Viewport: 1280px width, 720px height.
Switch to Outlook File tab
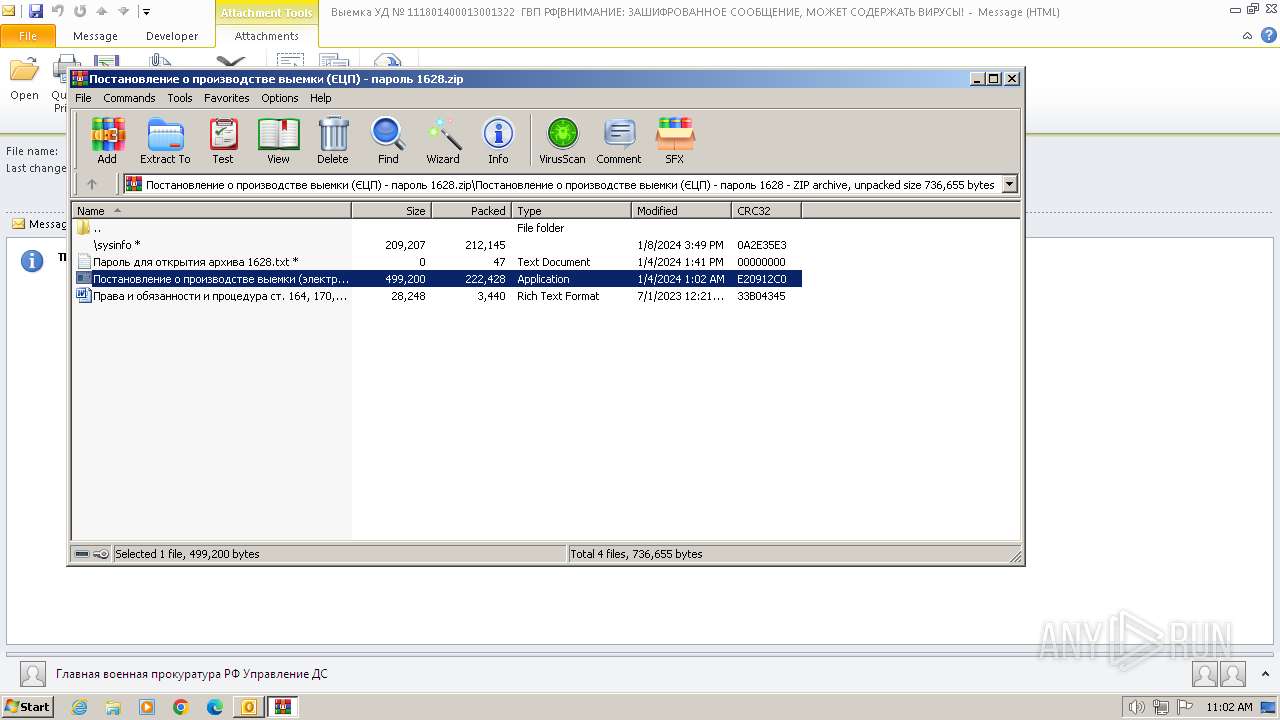[28, 36]
